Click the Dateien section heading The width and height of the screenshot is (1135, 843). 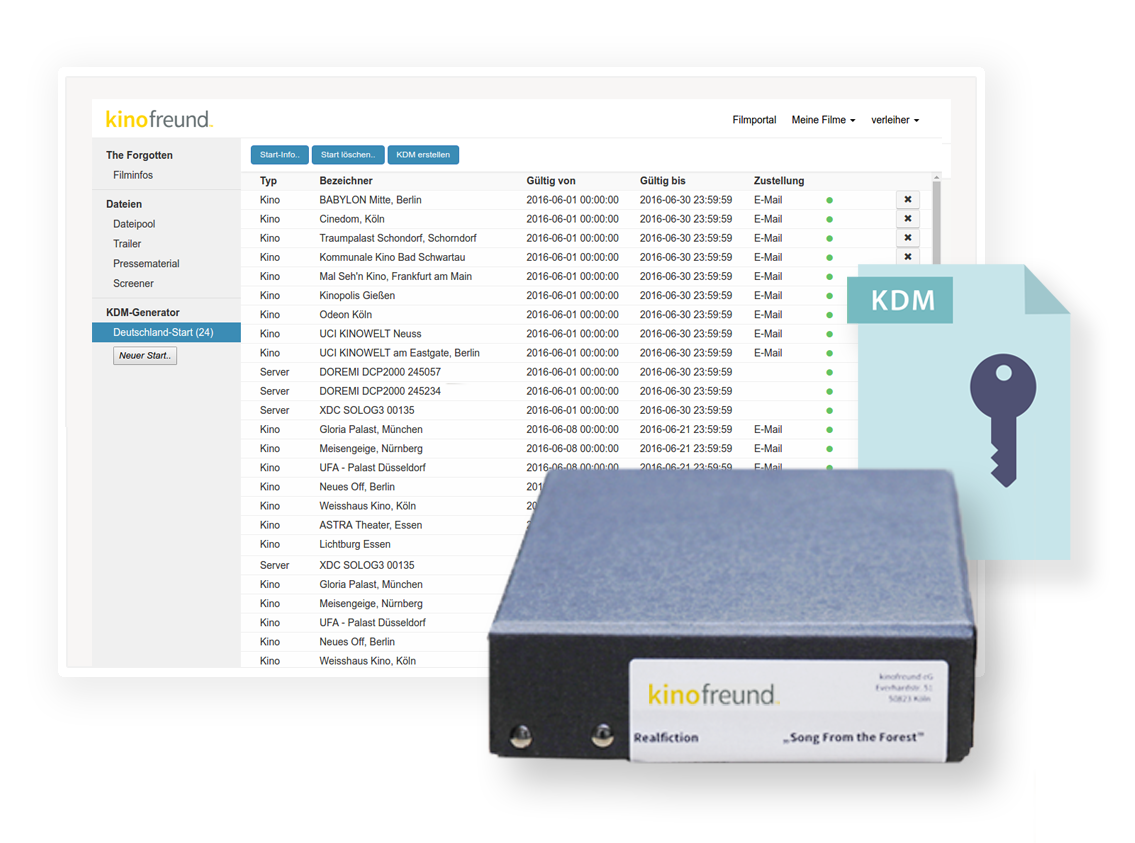124,204
